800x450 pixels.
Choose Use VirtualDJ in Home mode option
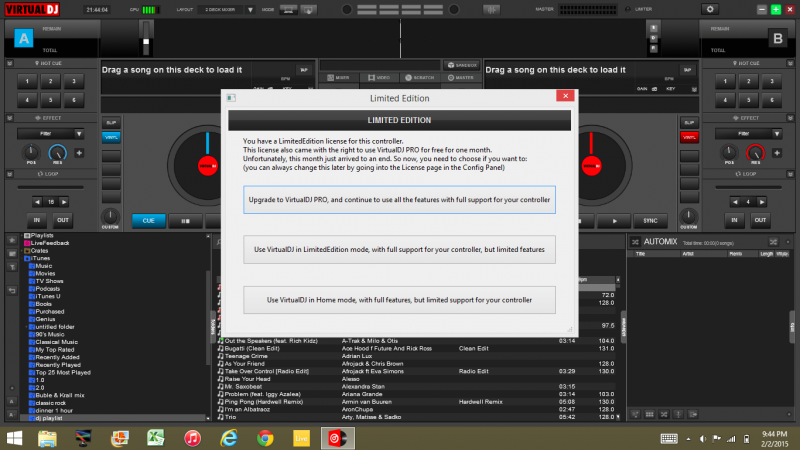coord(399,300)
